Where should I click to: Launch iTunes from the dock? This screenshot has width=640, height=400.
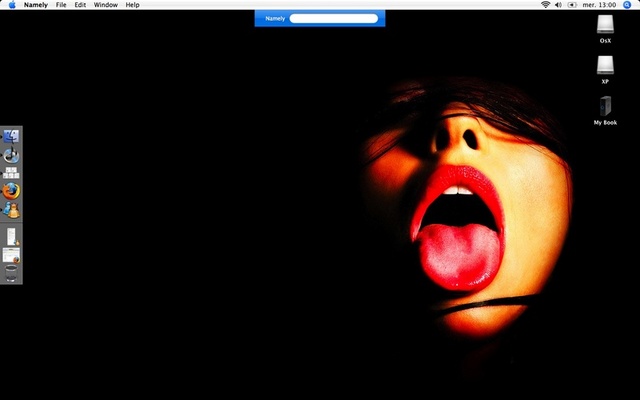pos(11,156)
